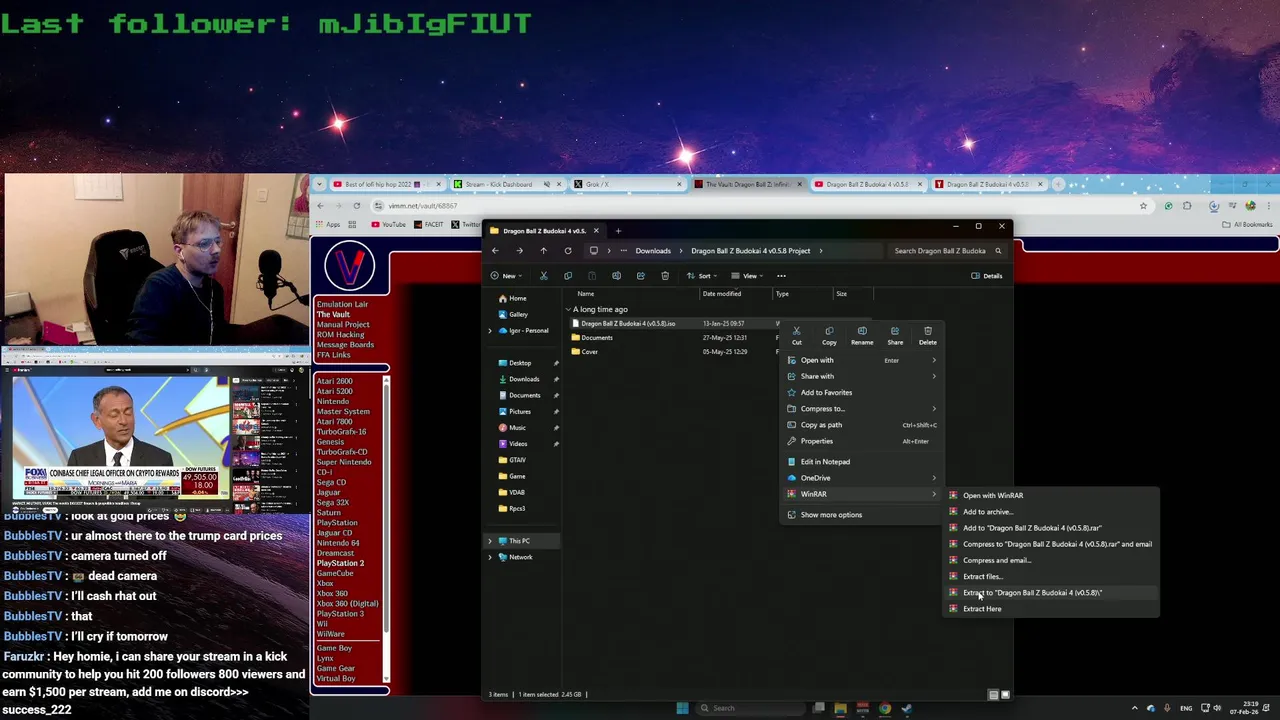Viewport: 1280px width, 720px height.
Task: Open the Details pane button
Action: click(x=987, y=276)
